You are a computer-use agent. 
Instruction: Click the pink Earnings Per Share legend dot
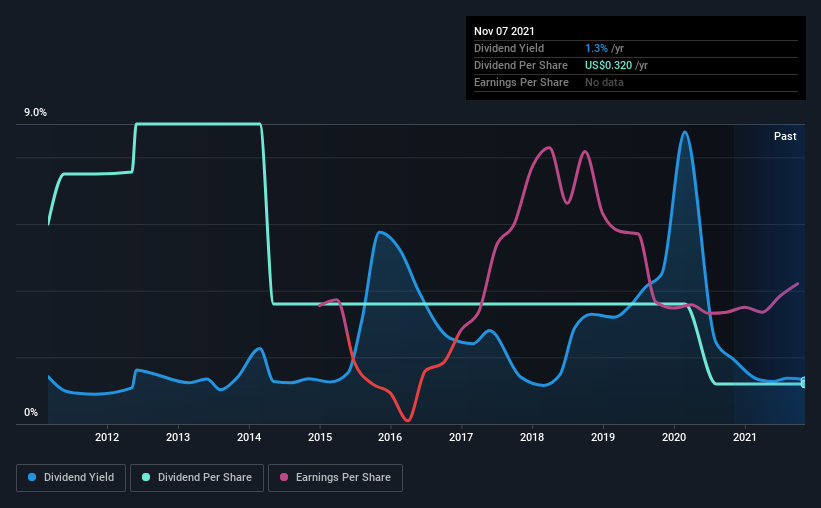tap(284, 477)
